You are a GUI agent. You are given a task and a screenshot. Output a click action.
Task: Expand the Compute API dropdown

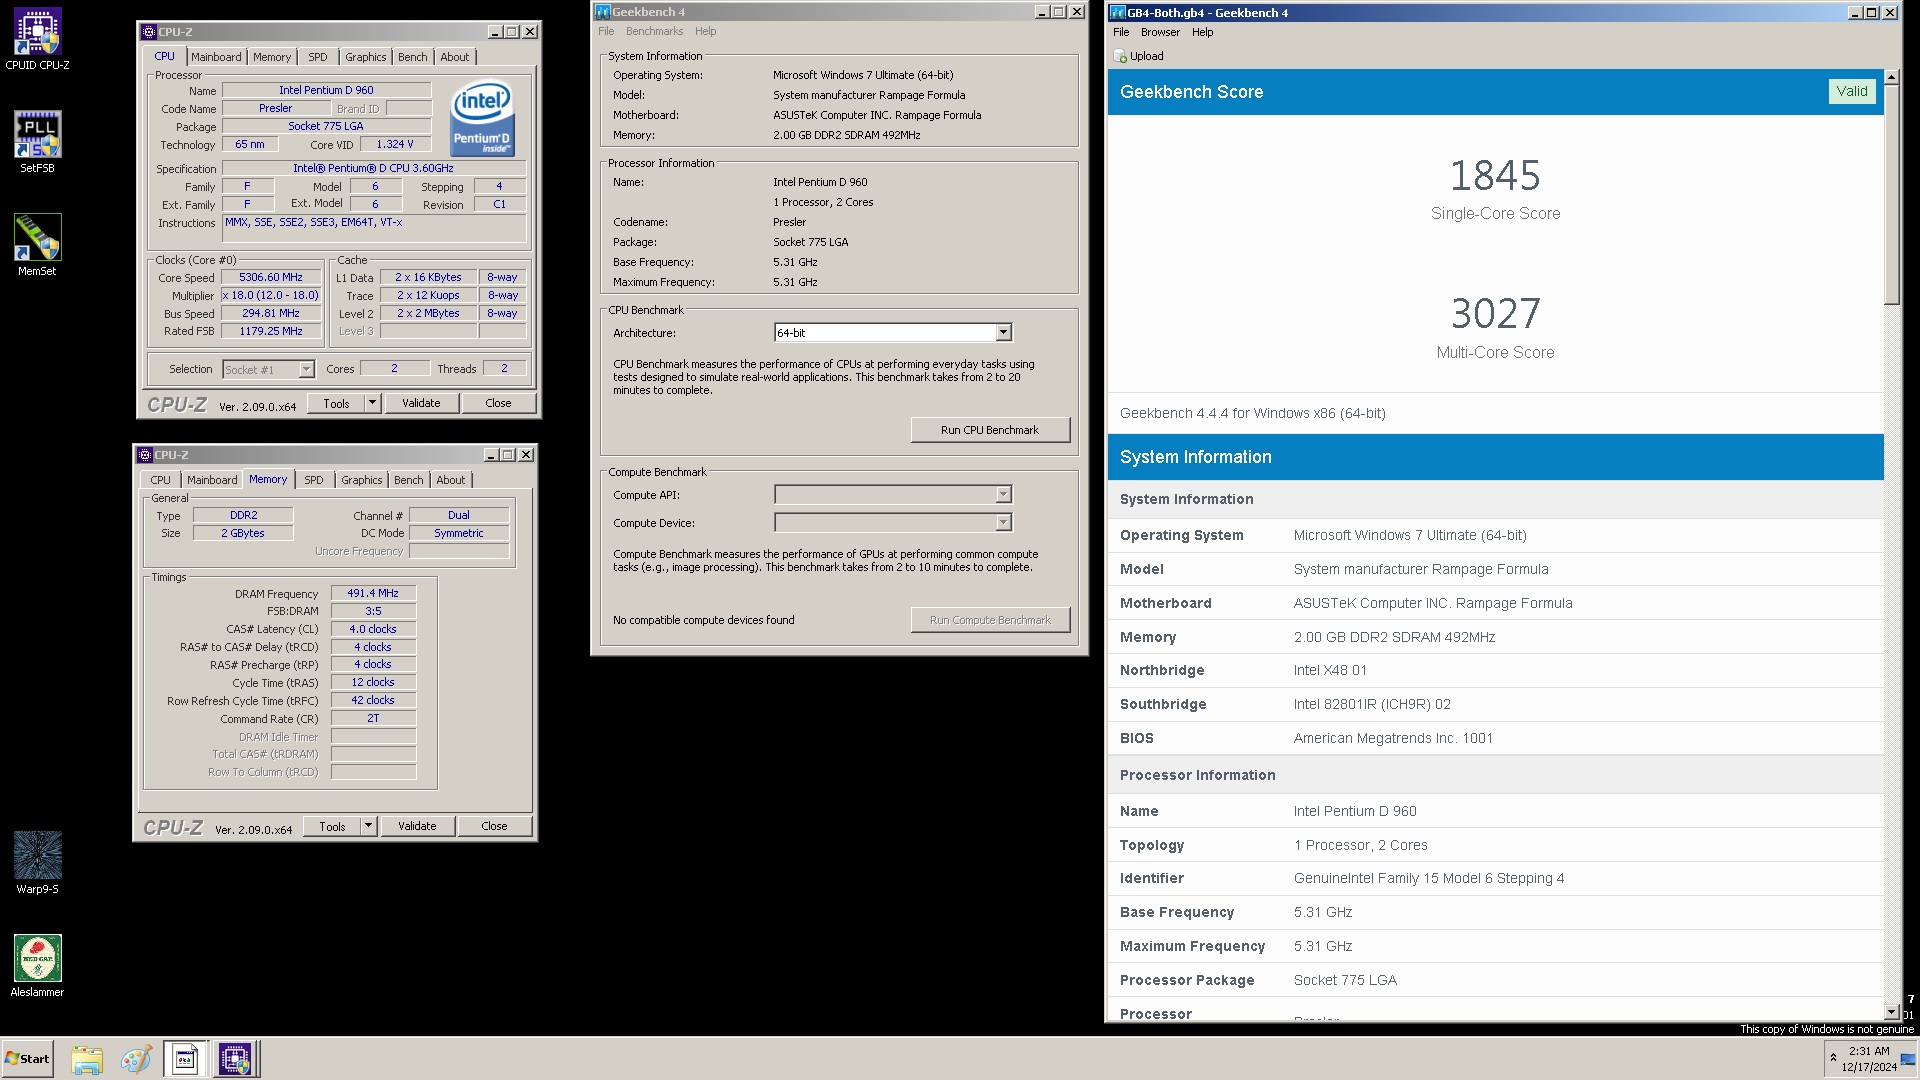point(1003,495)
